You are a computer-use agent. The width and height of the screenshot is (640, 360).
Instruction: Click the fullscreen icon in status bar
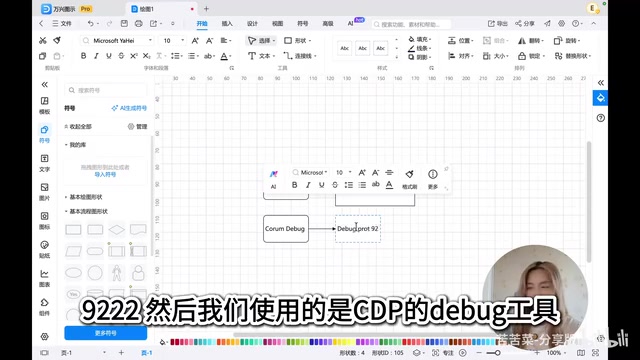tap(596, 353)
